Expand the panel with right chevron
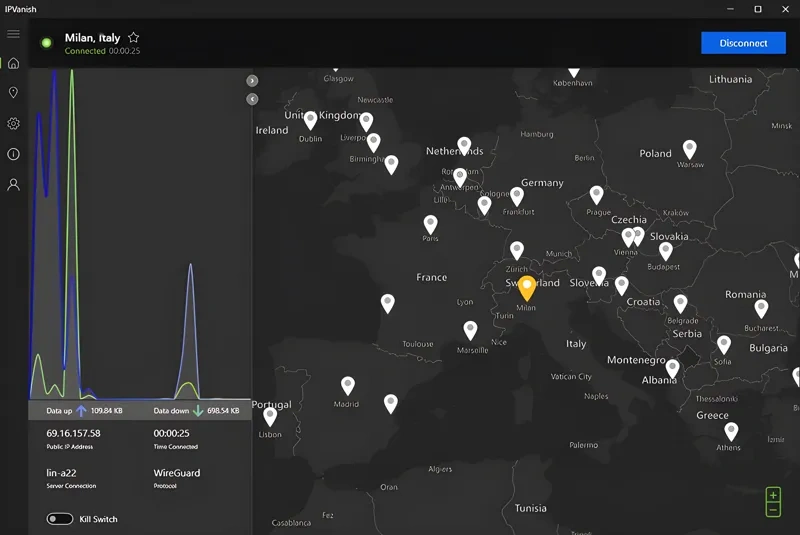 (252, 81)
